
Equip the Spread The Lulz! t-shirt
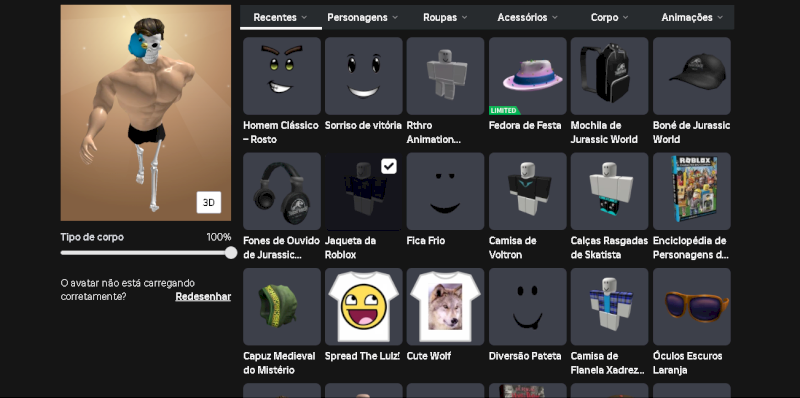click(364, 306)
